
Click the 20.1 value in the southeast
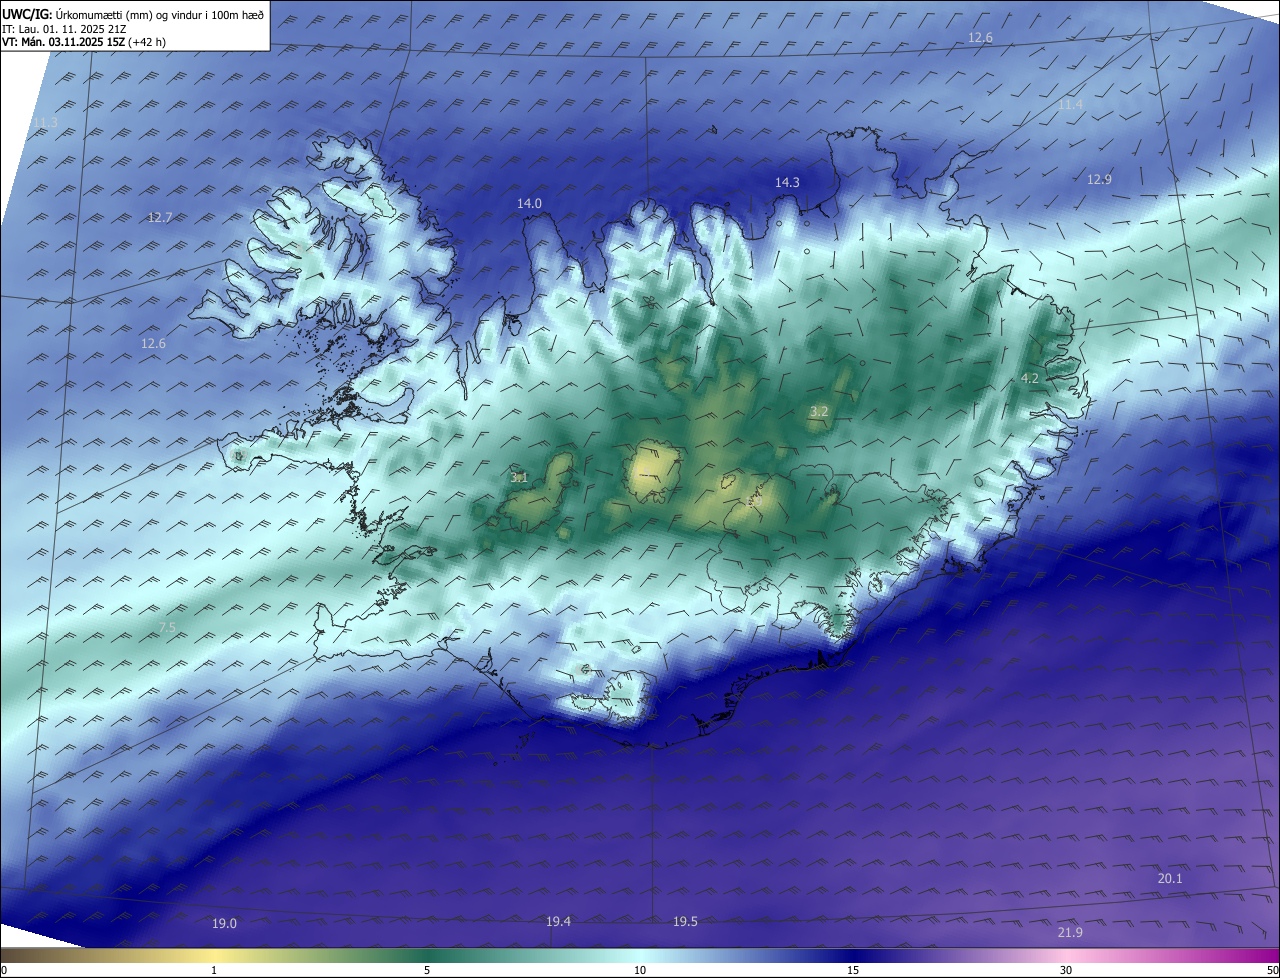(x=1170, y=878)
